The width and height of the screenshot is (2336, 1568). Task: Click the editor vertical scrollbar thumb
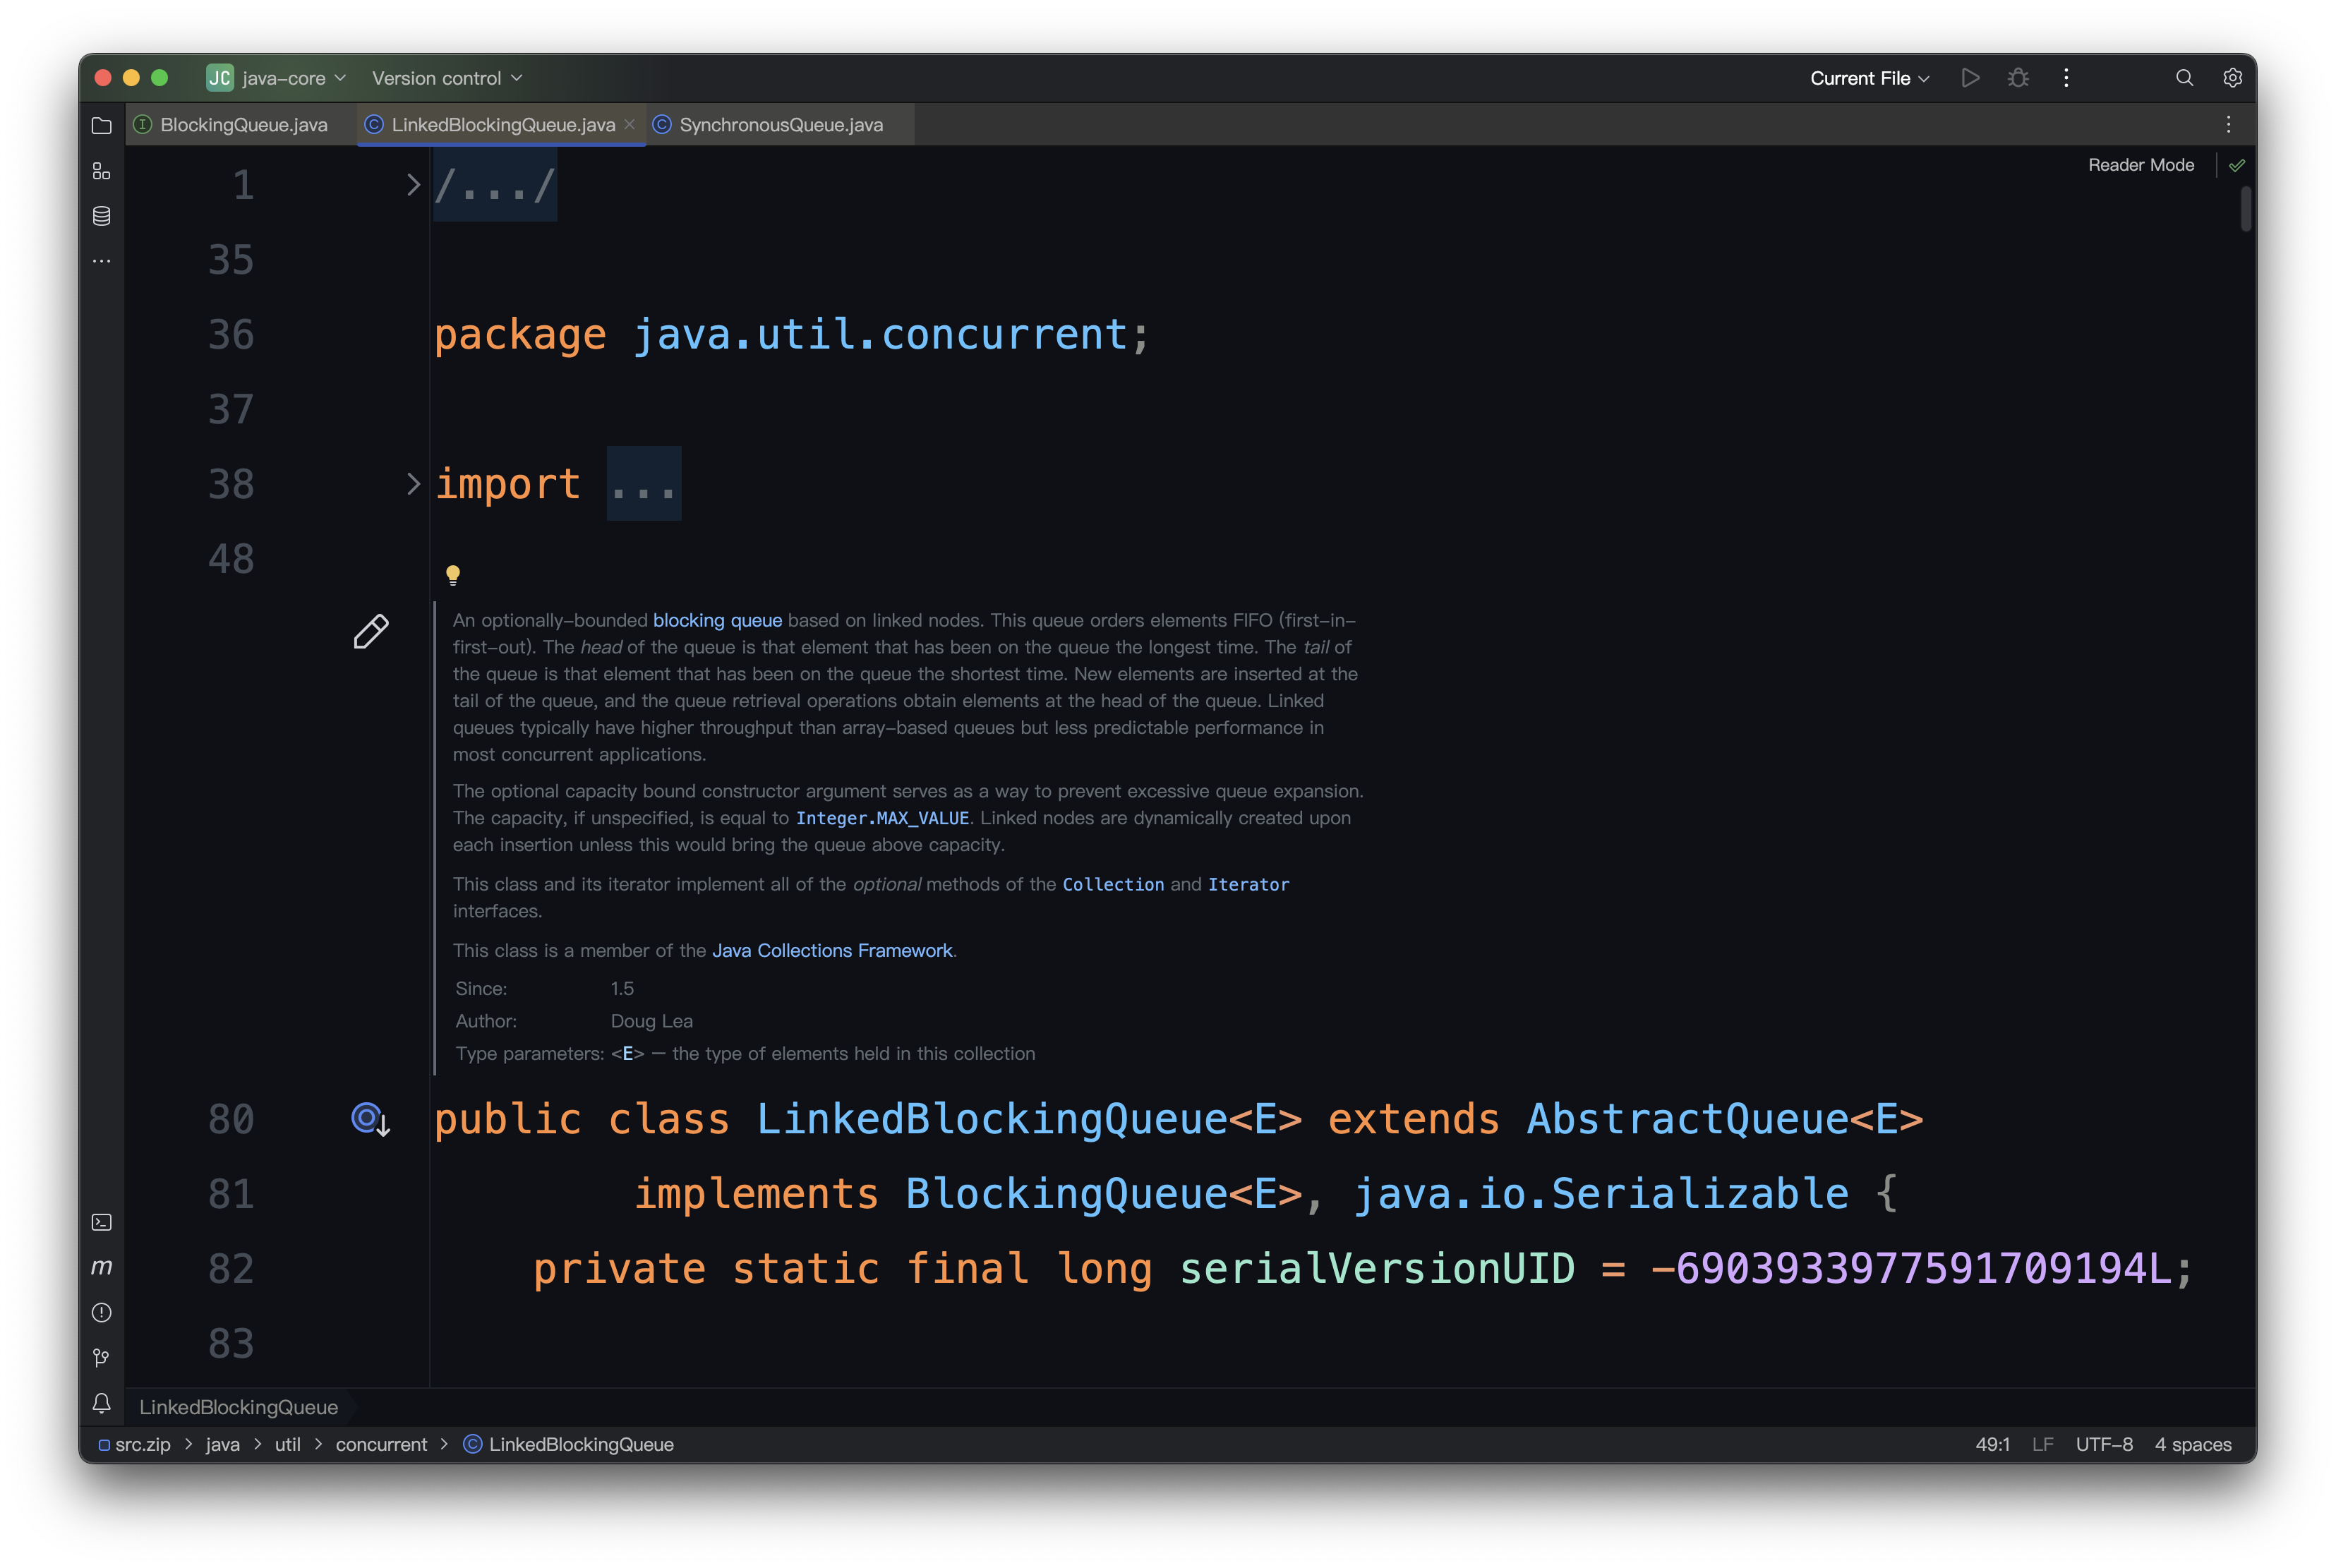pyautogui.click(x=2246, y=208)
